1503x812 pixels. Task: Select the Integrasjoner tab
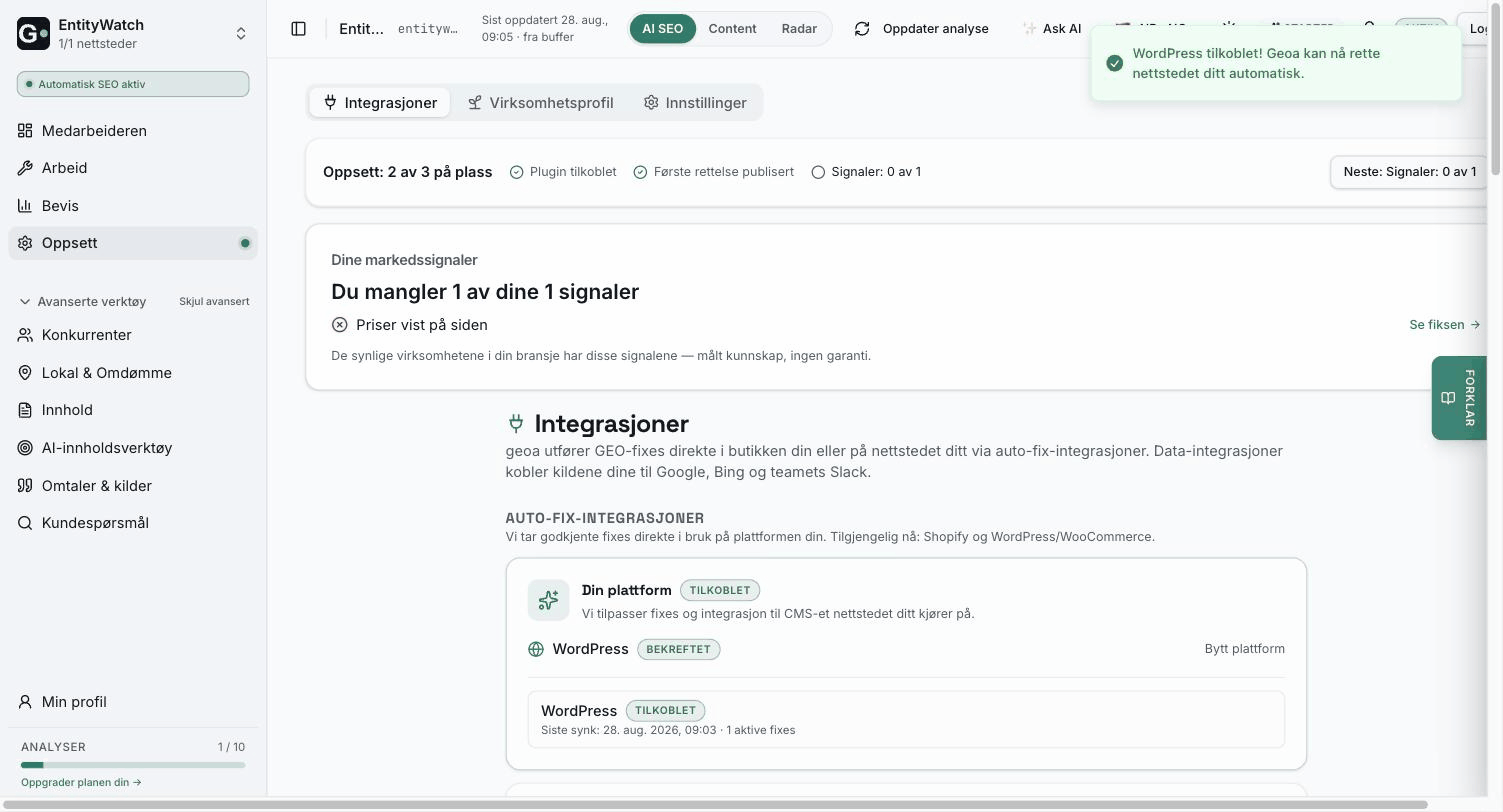tap(380, 103)
